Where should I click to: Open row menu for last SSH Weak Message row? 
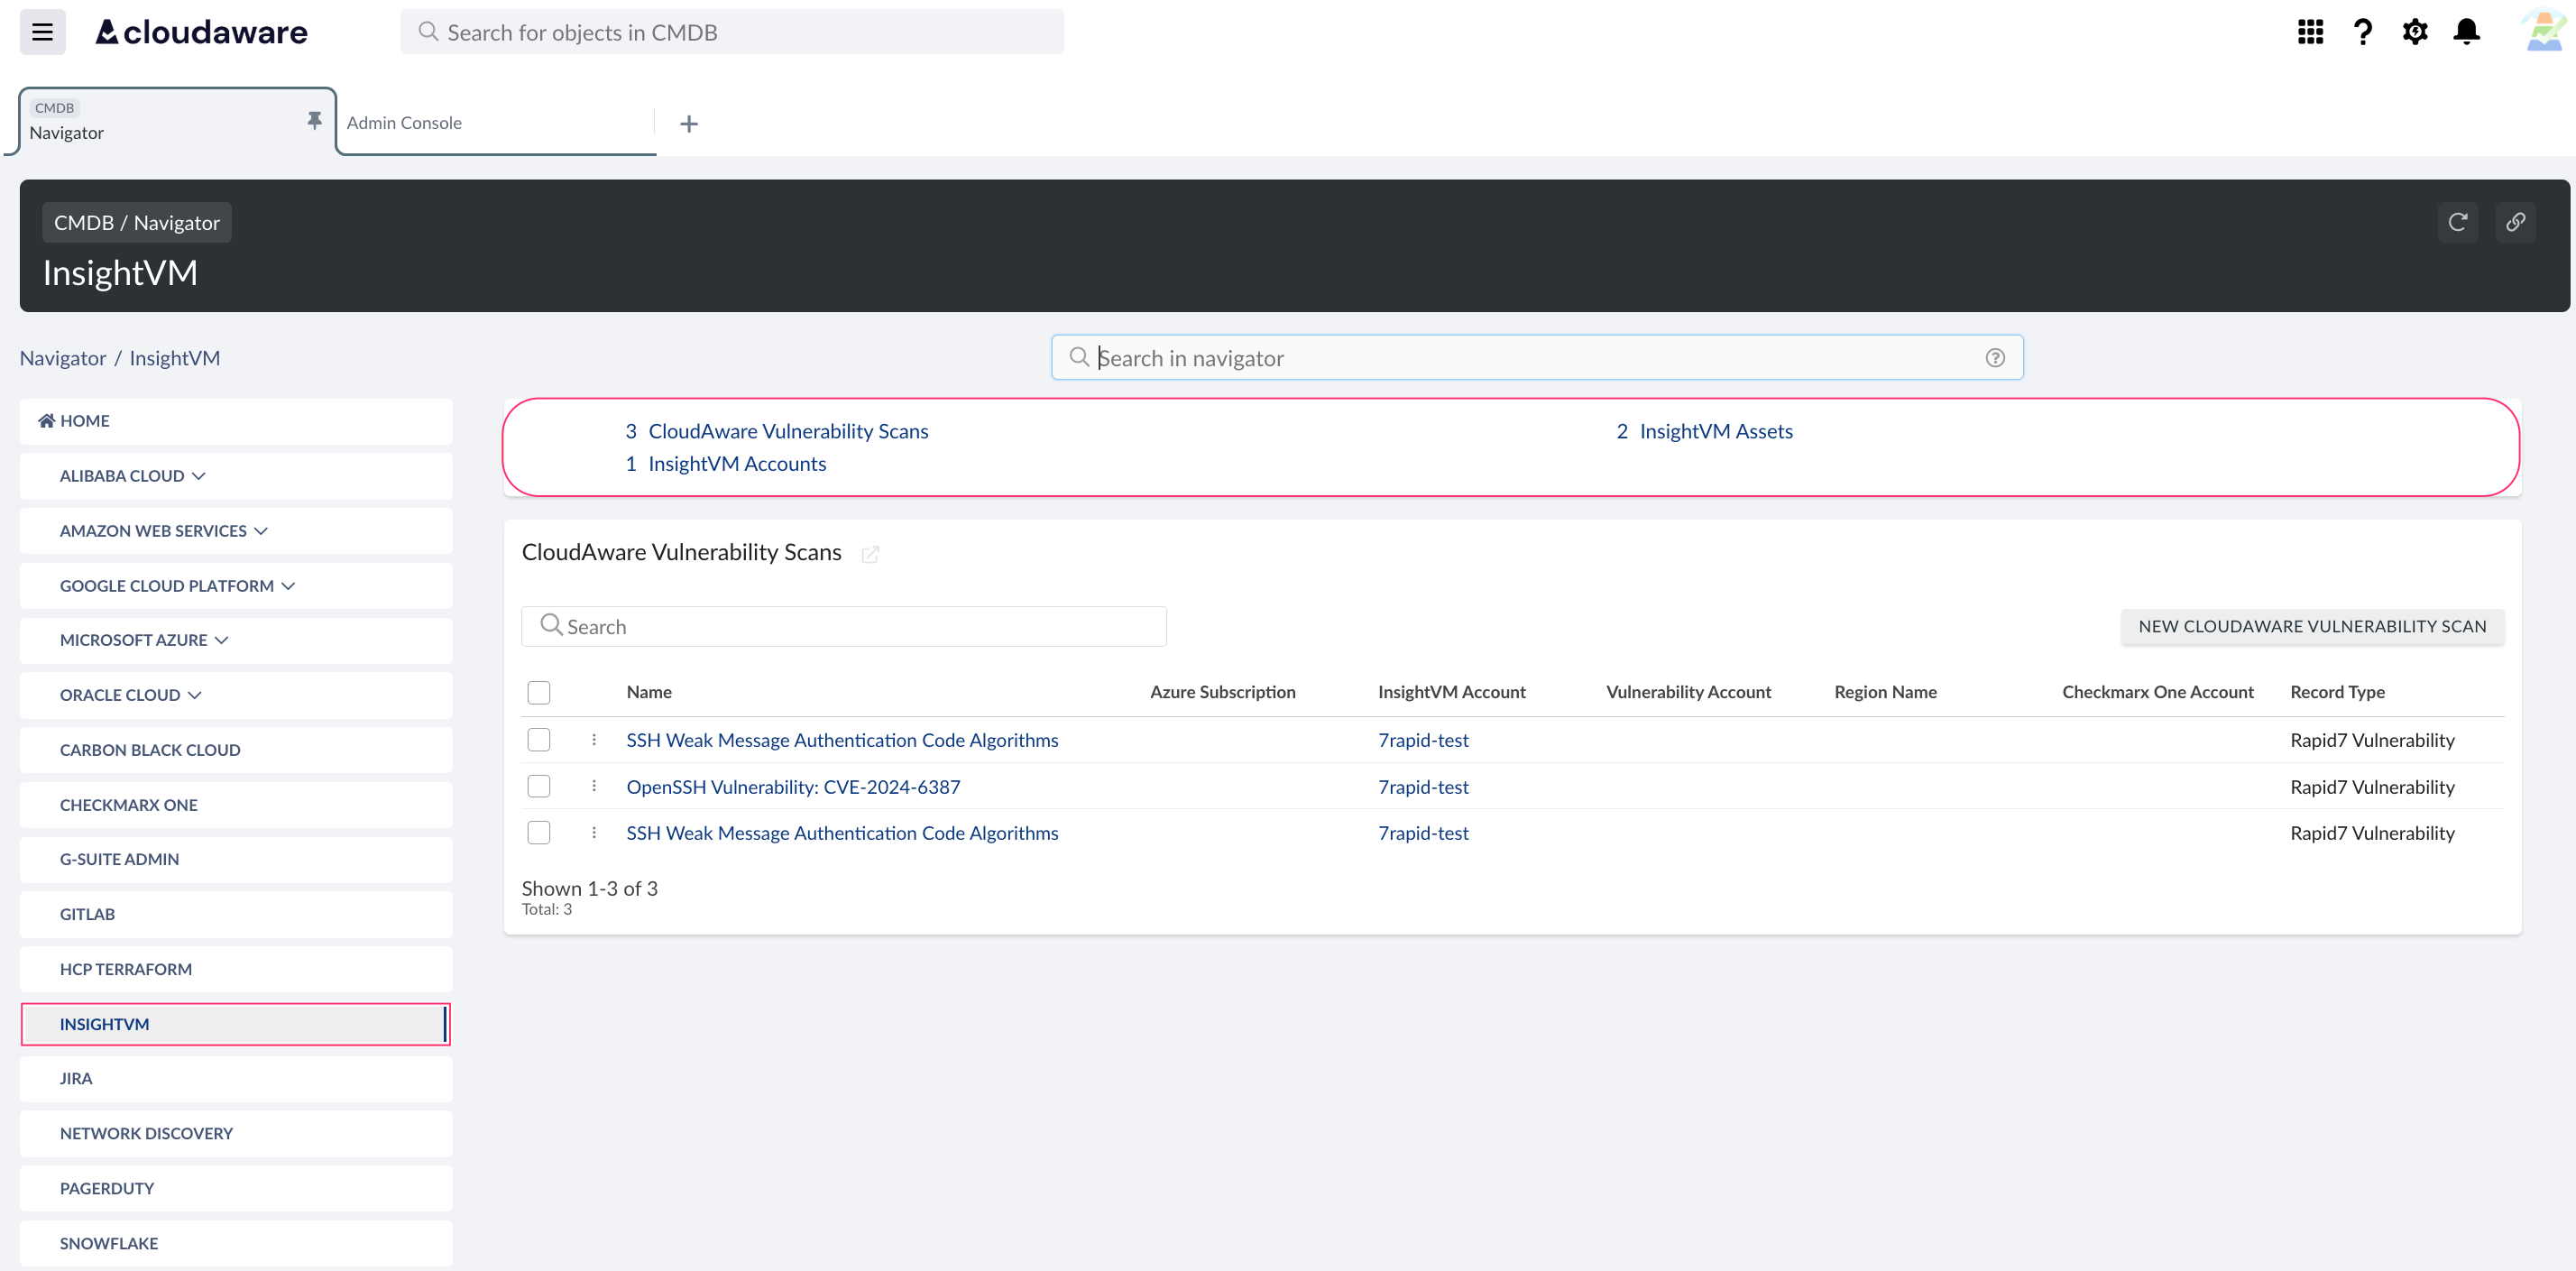pos(594,833)
